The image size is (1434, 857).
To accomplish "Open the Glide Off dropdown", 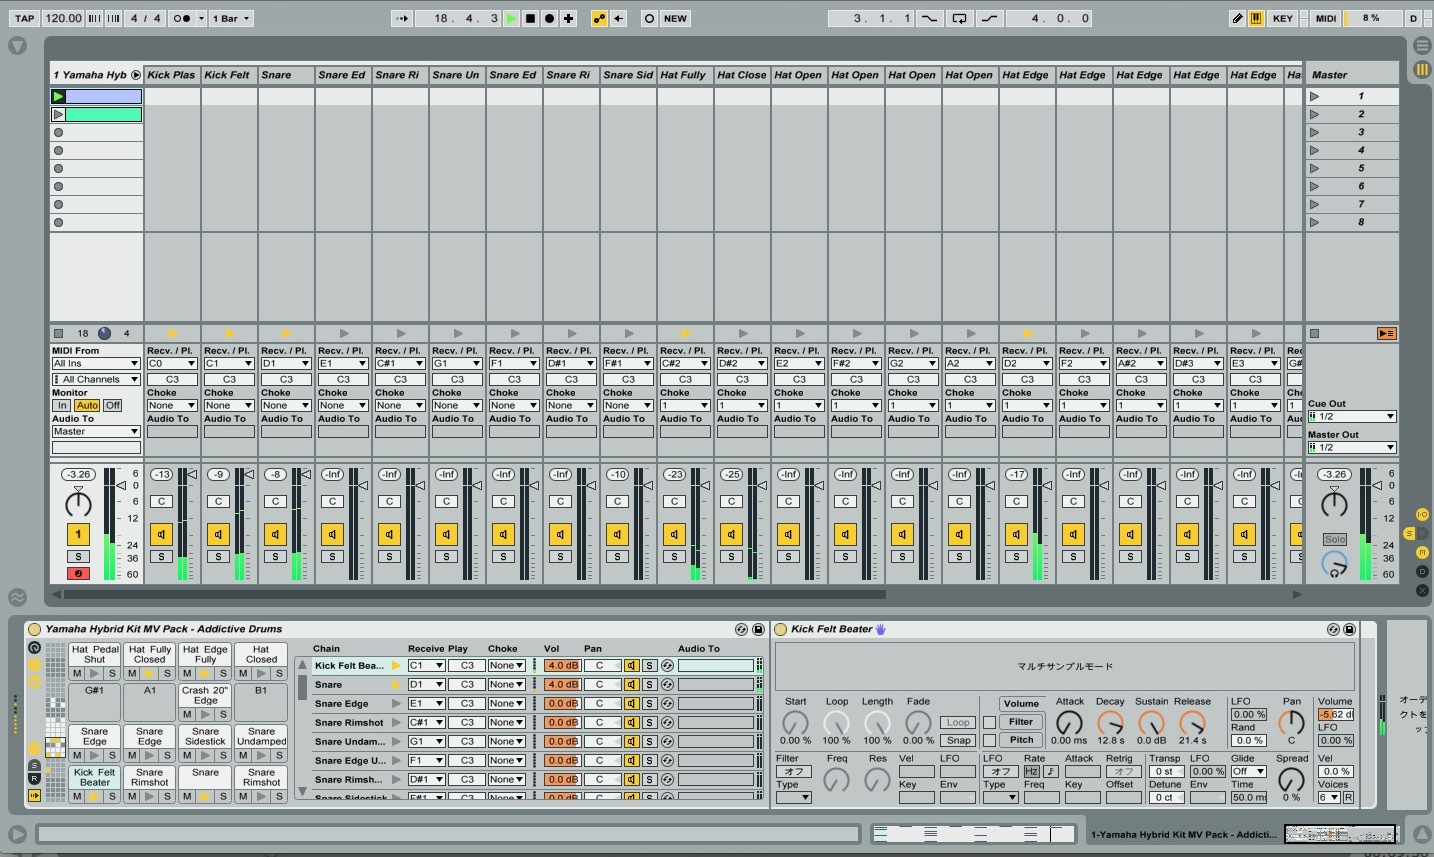I will coord(1248,771).
